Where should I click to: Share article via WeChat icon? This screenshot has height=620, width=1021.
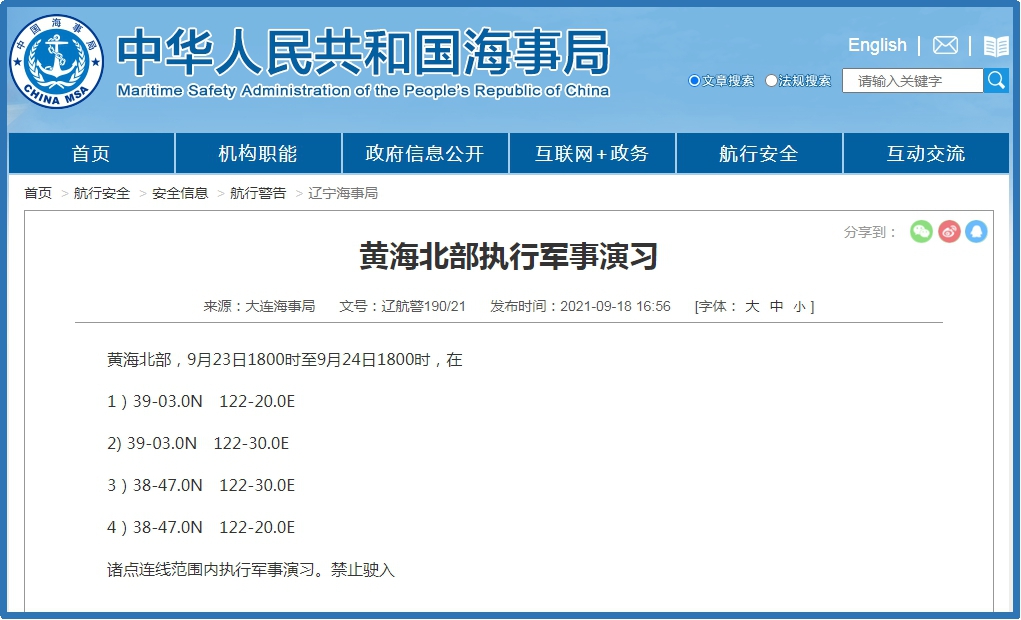pos(921,232)
